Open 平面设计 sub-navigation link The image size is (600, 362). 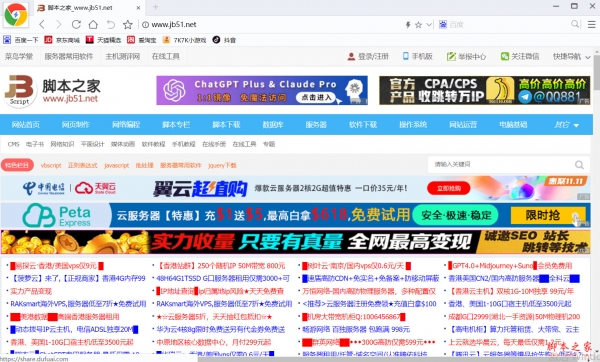pos(92,144)
